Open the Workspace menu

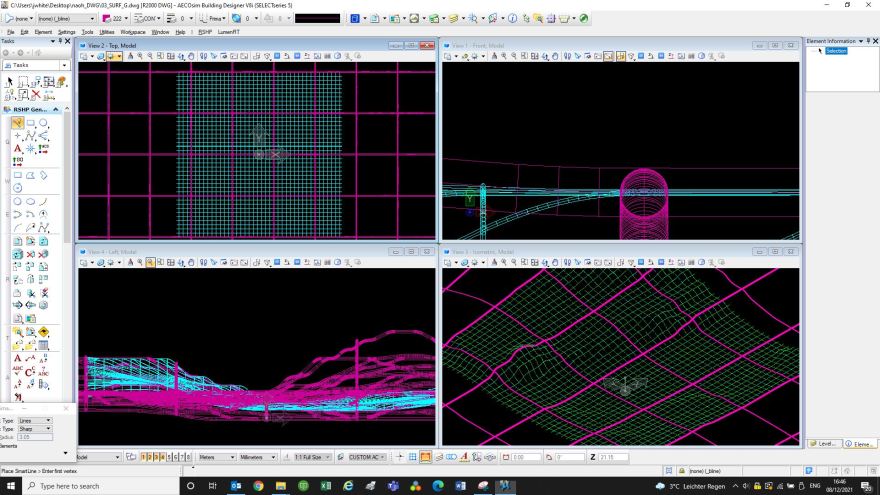pos(132,32)
